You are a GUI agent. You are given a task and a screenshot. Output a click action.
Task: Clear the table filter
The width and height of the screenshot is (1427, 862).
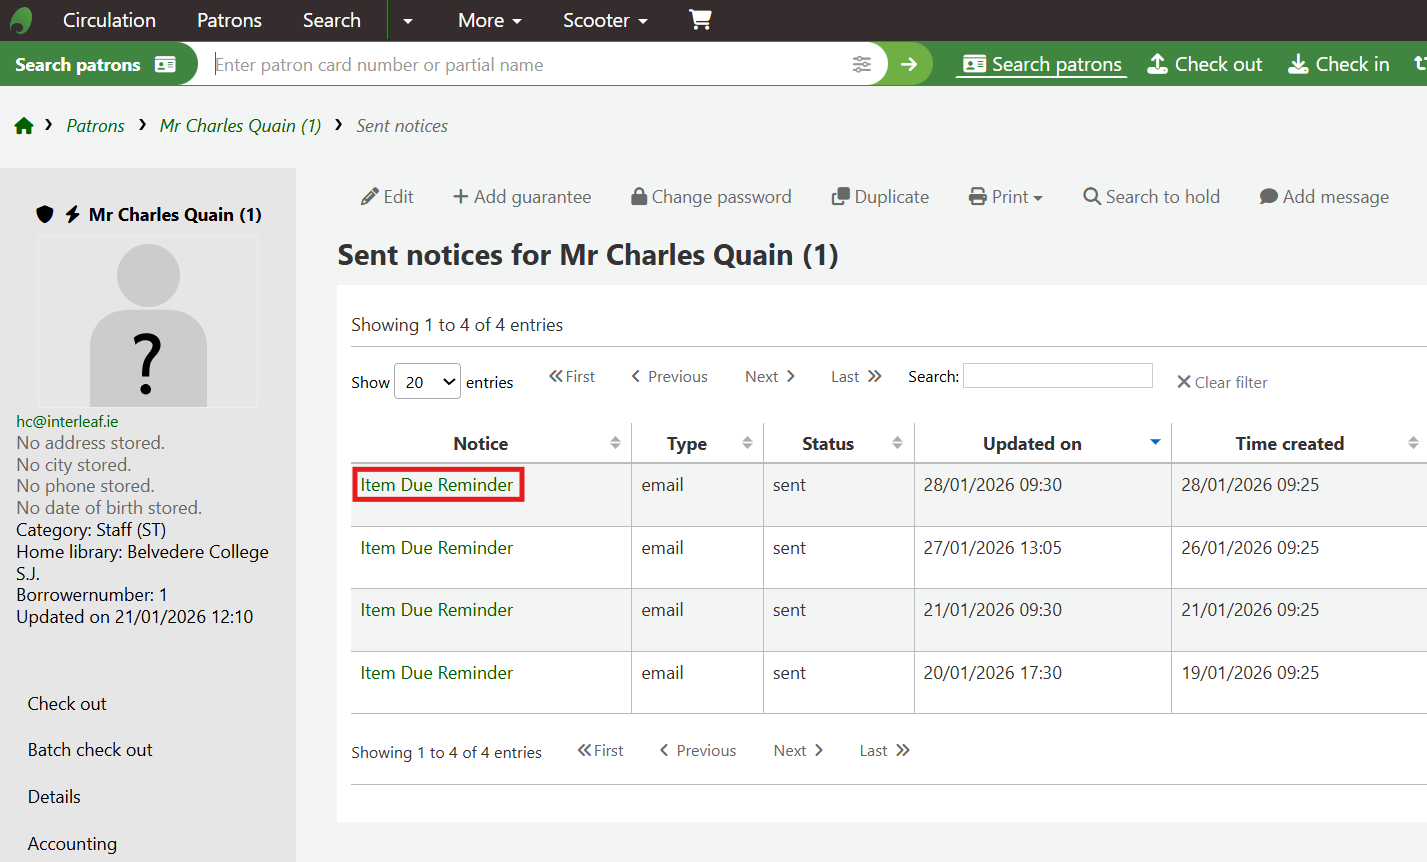1222,382
